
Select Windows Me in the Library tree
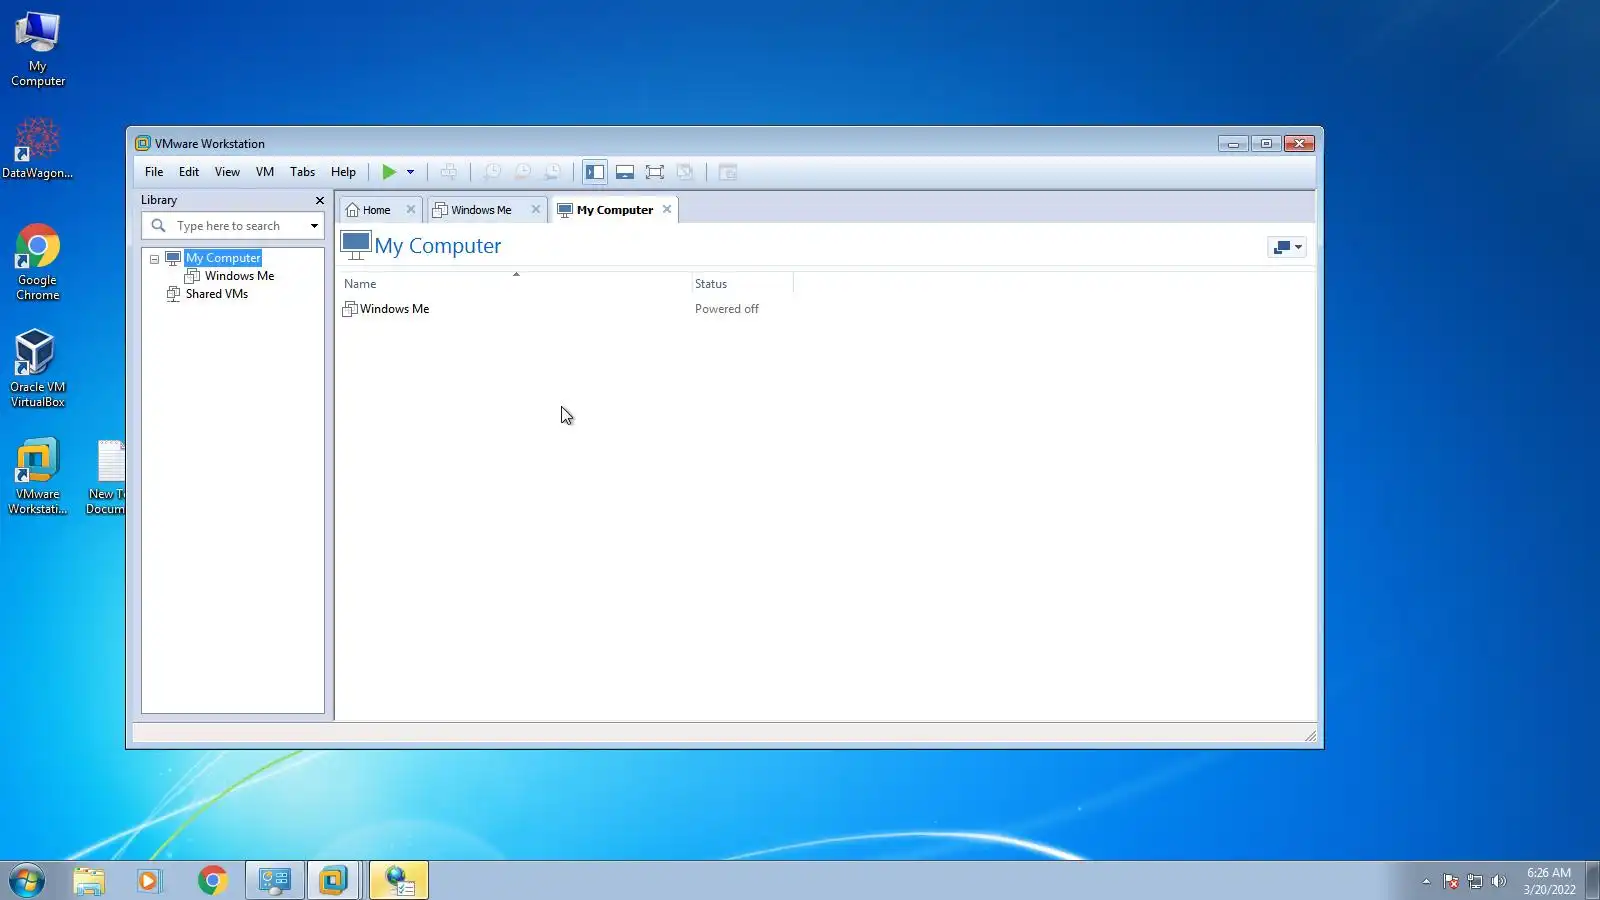pyautogui.click(x=239, y=276)
